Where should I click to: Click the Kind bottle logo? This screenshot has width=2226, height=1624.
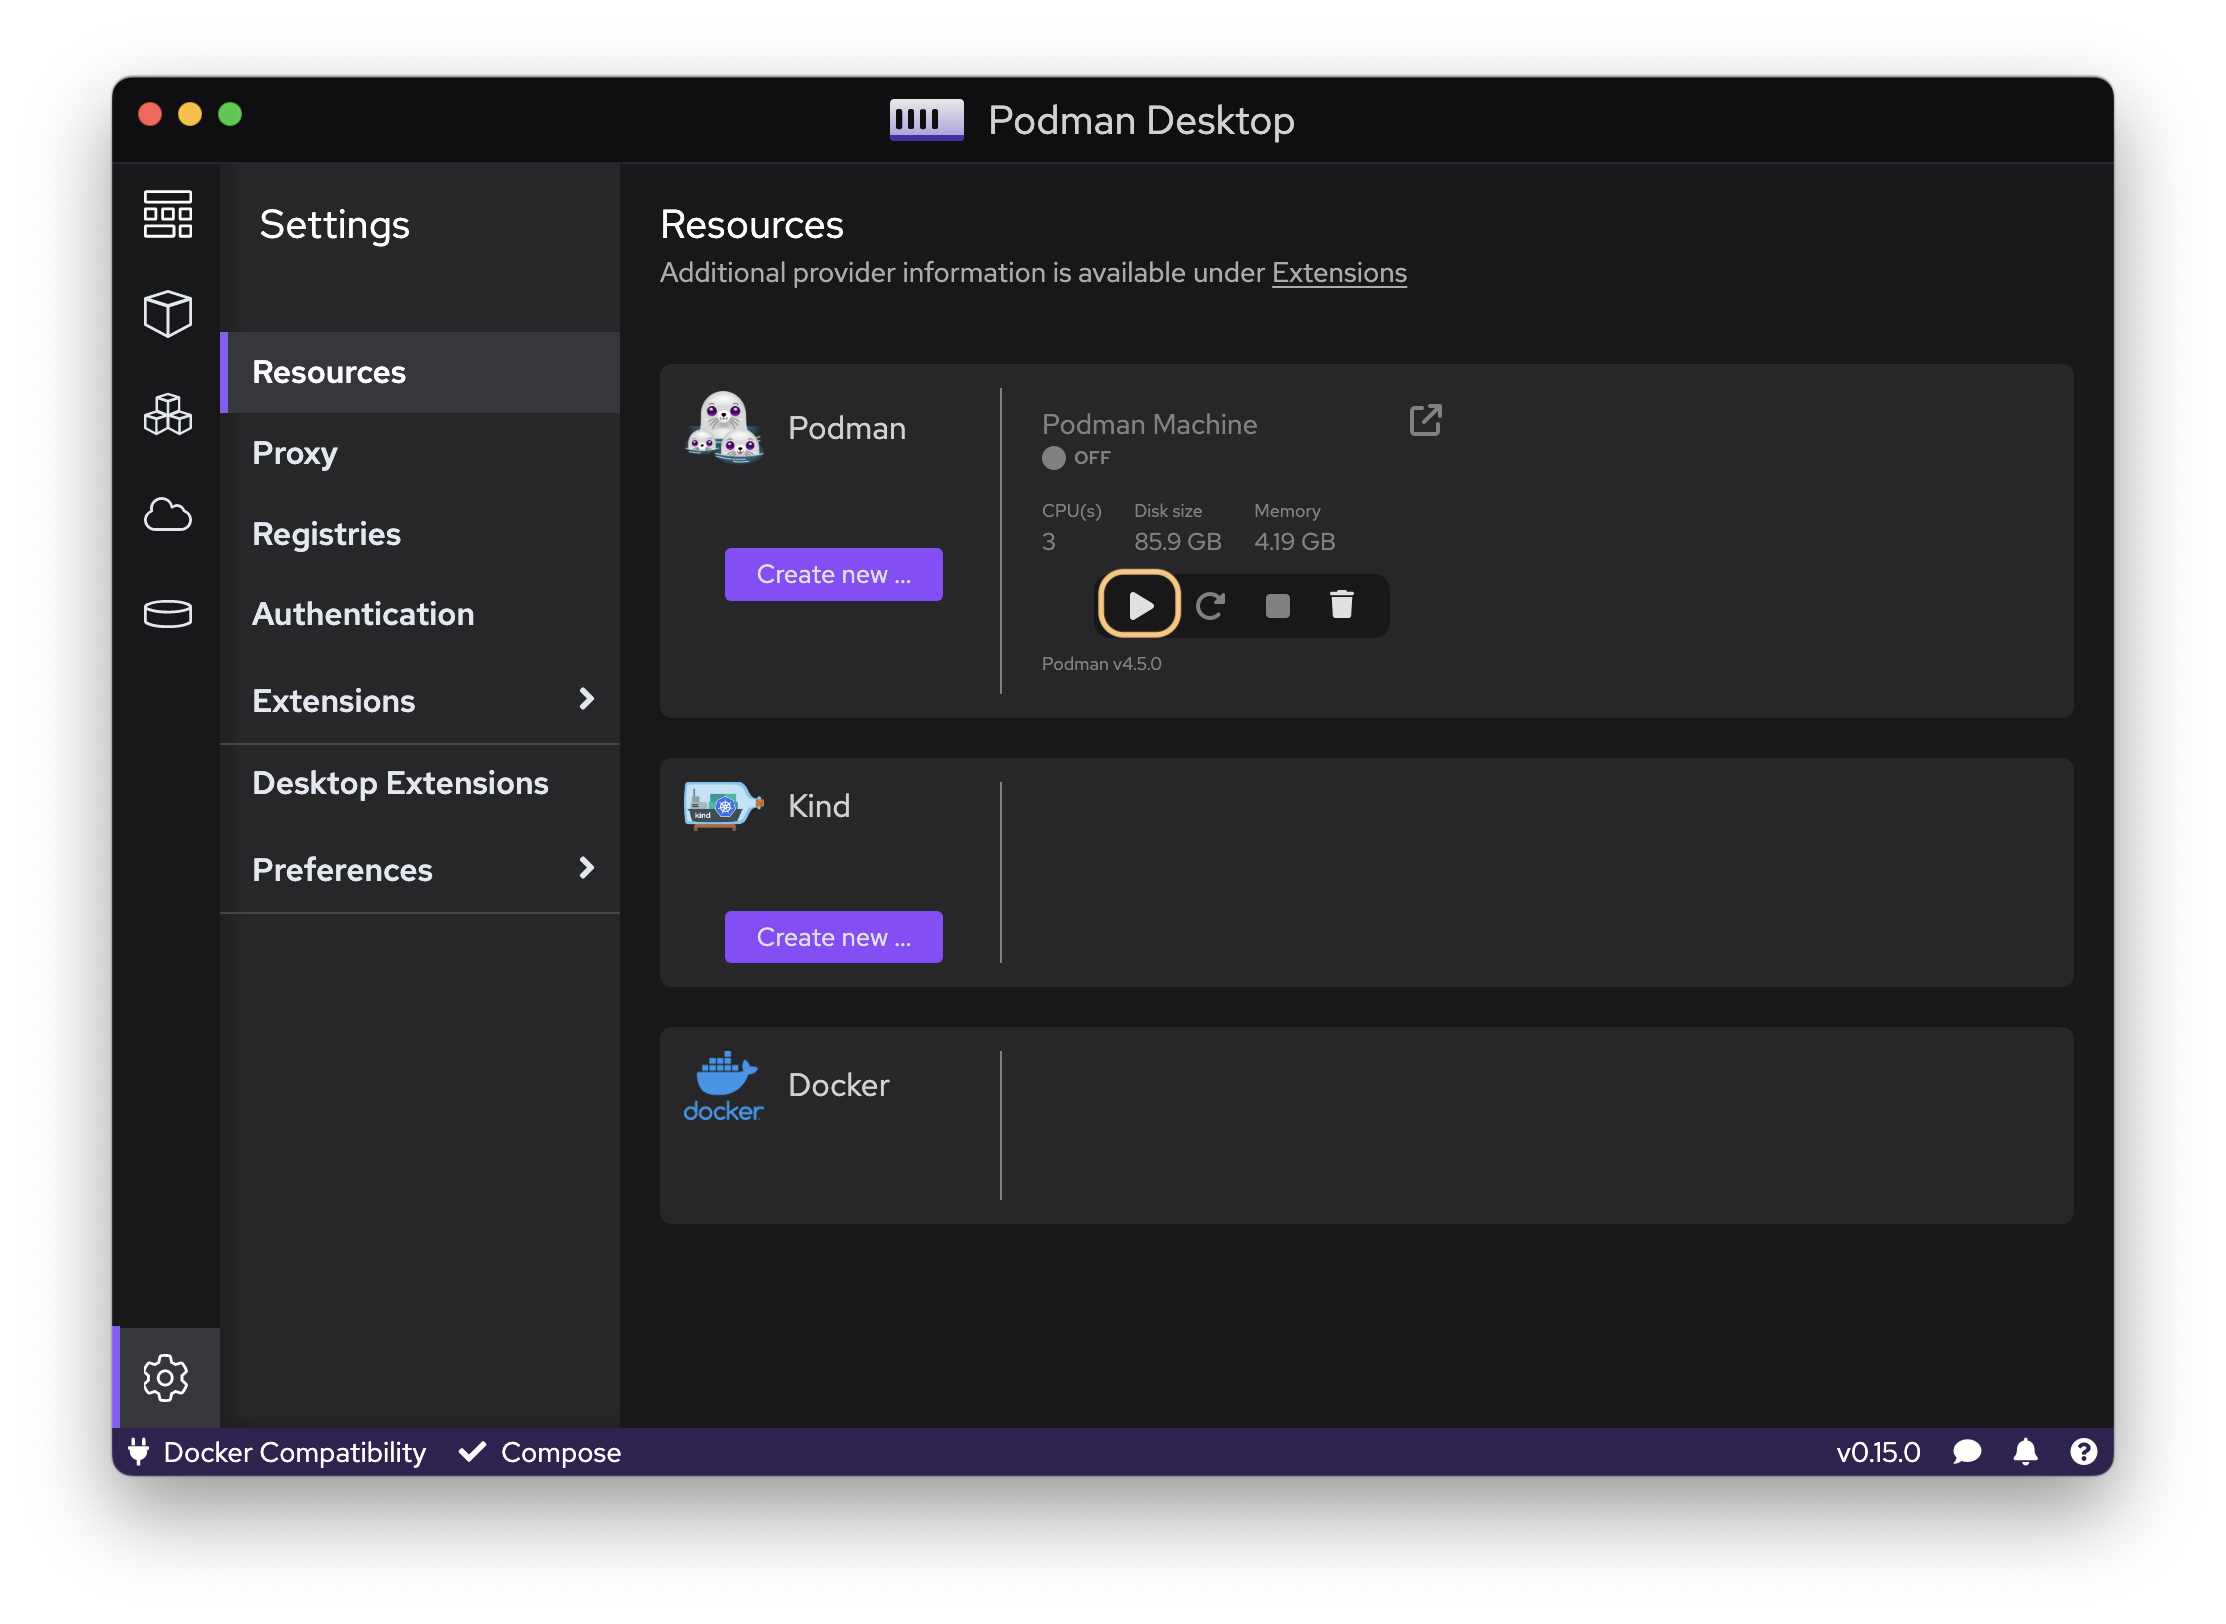pos(724,806)
